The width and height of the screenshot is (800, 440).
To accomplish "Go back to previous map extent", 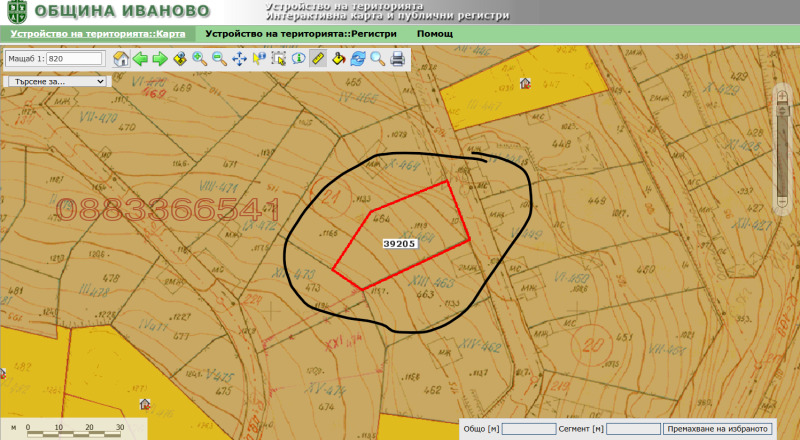I will (140, 59).
